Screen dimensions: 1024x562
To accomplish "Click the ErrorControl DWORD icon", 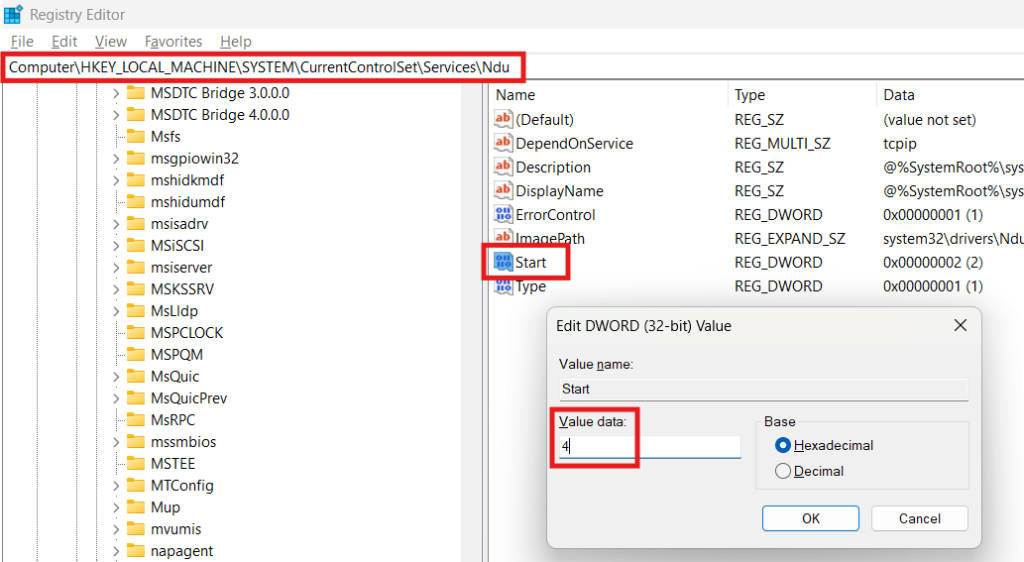I will [503, 215].
